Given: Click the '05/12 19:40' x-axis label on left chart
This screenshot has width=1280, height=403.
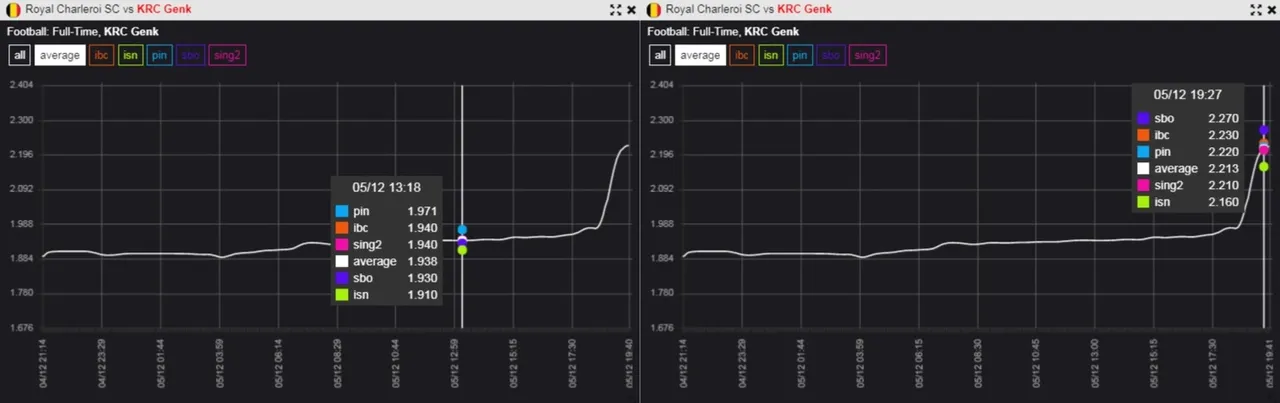Looking at the screenshot, I should point(629,361).
